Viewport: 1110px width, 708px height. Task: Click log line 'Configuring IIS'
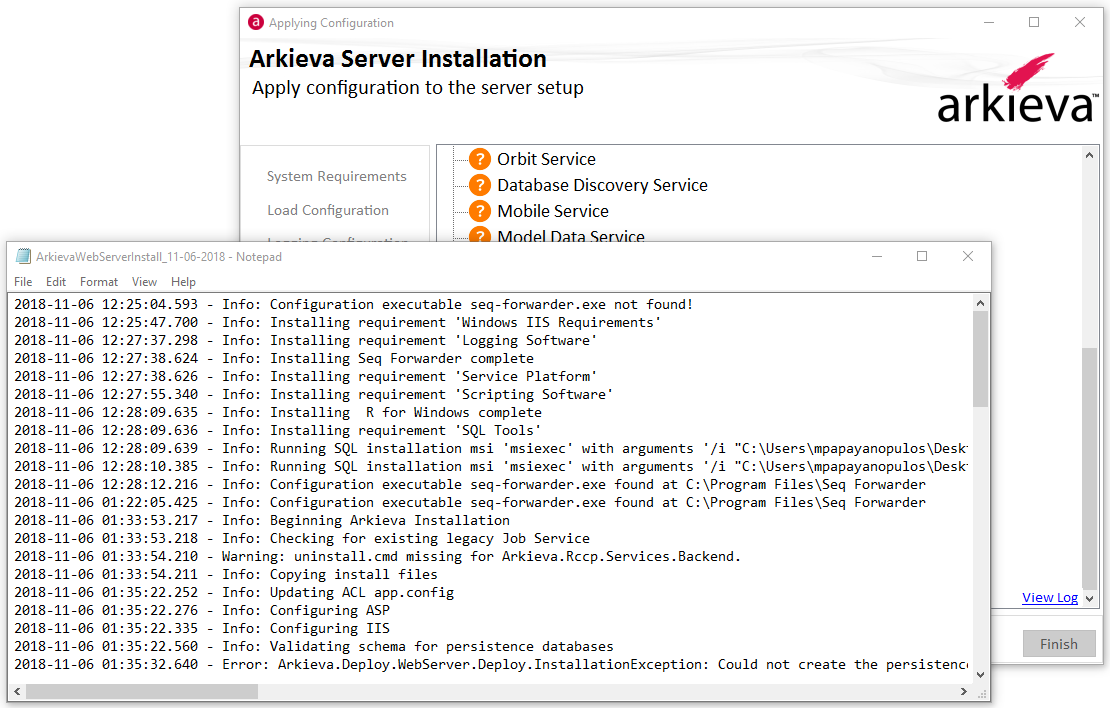tap(202, 629)
